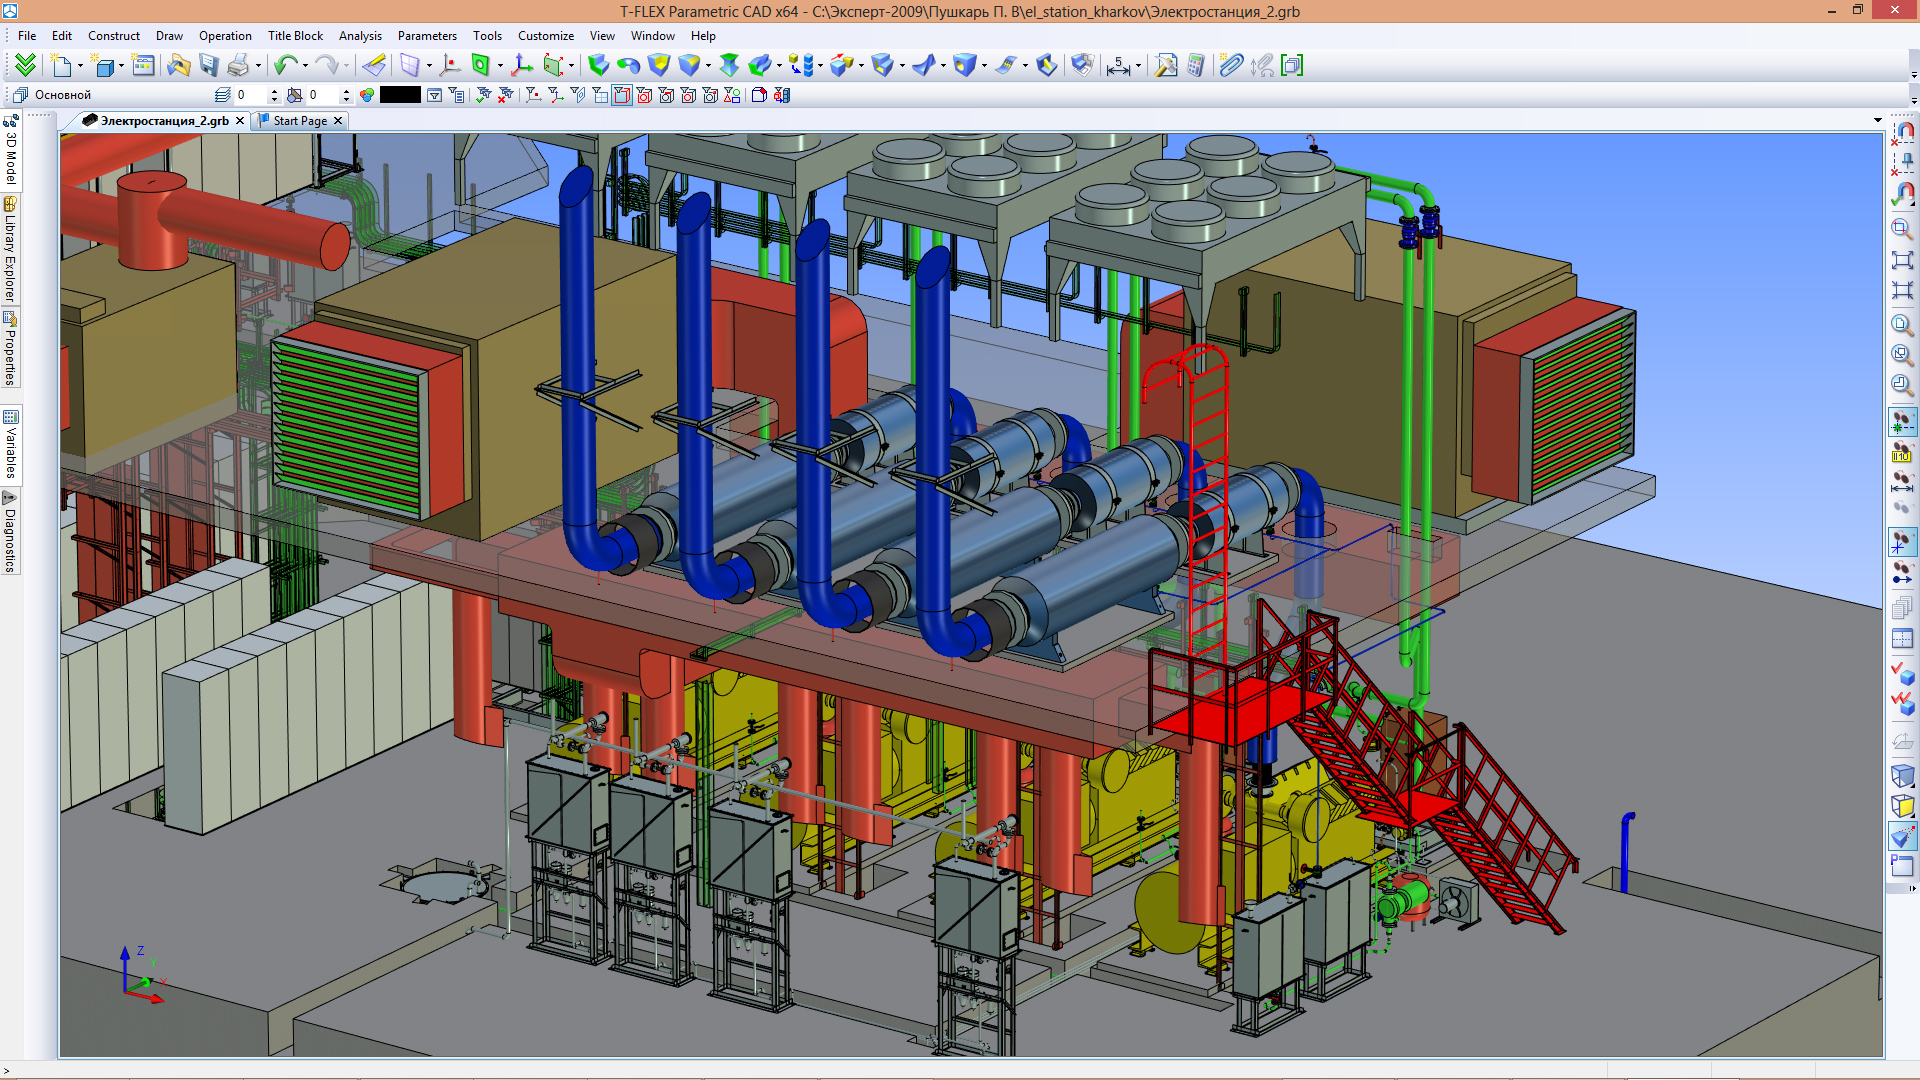
Task: Click the Undo arrow icon
Action: tap(285, 66)
